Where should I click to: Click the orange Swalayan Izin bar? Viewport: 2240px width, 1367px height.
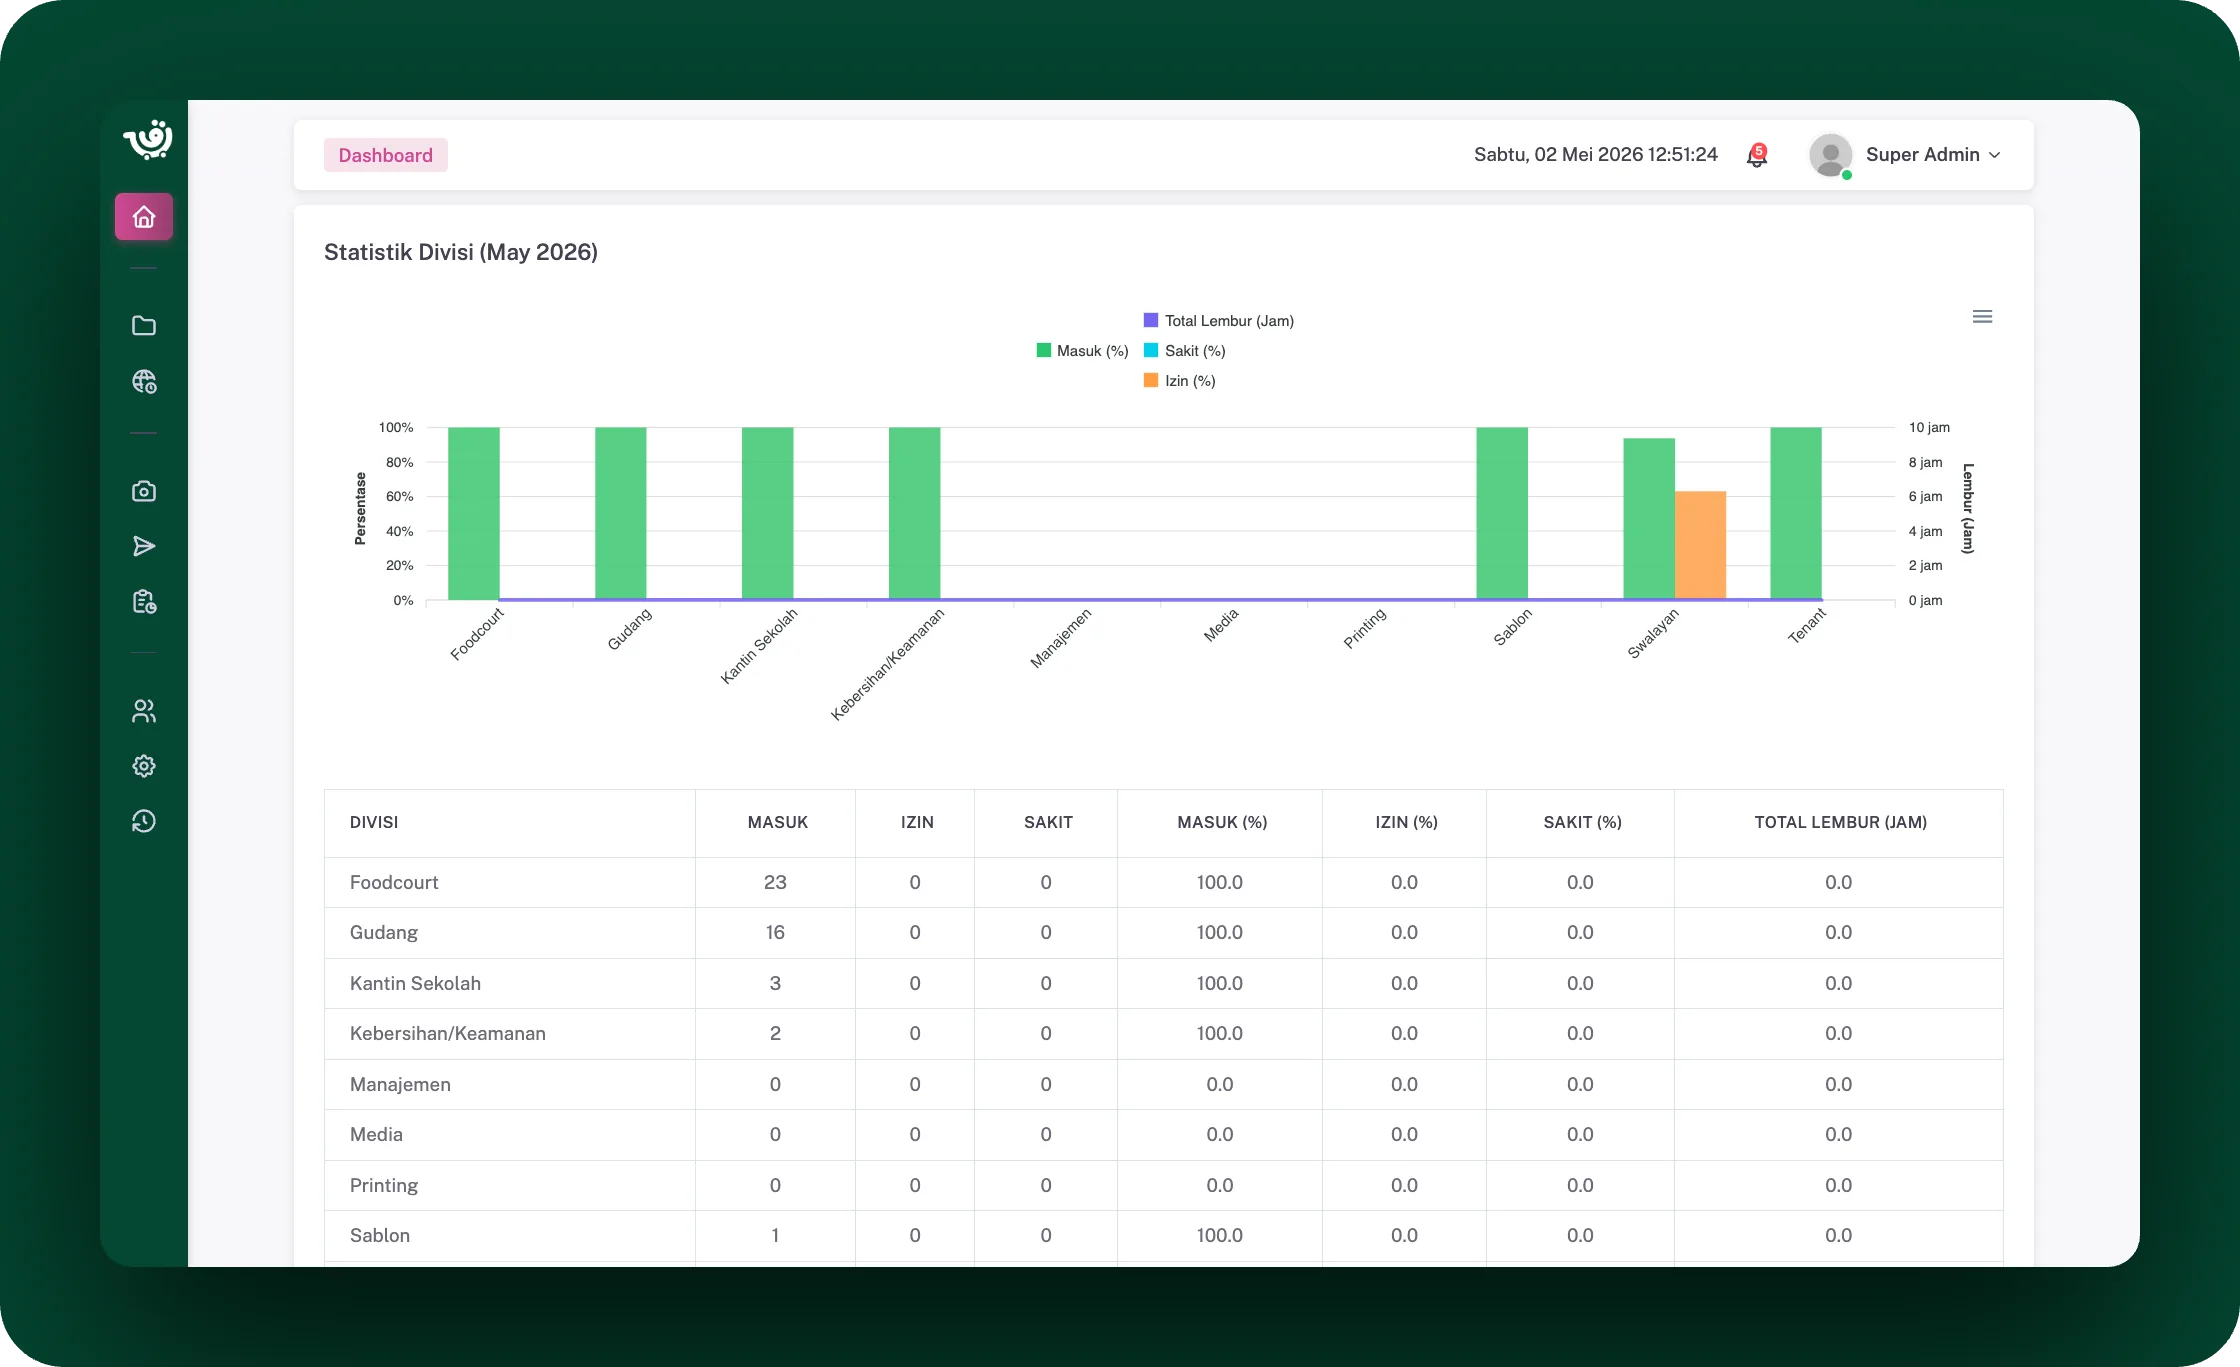tap(1700, 545)
